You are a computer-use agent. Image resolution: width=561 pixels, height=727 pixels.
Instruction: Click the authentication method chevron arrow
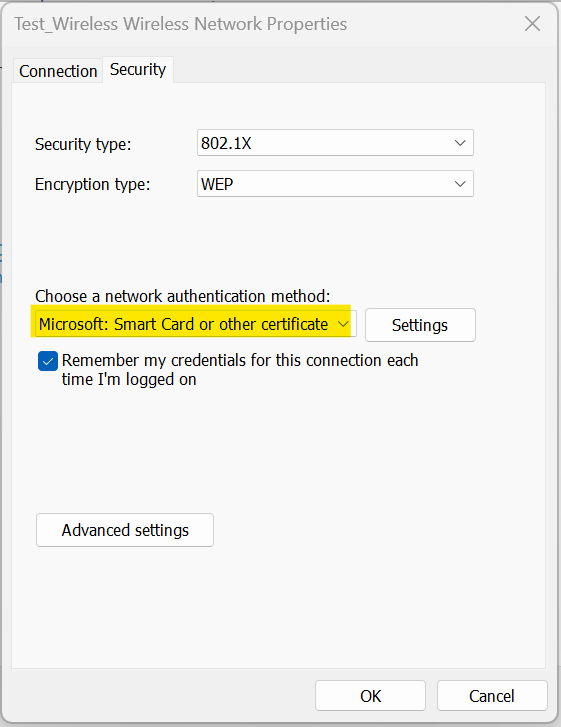click(343, 324)
